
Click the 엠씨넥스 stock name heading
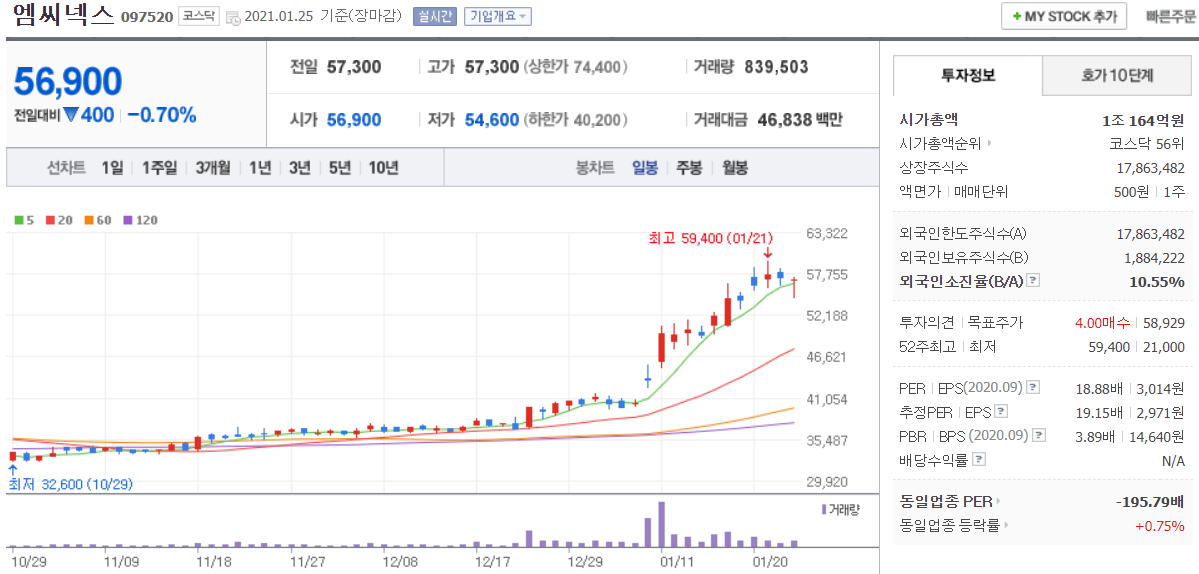pyautogui.click(x=63, y=15)
